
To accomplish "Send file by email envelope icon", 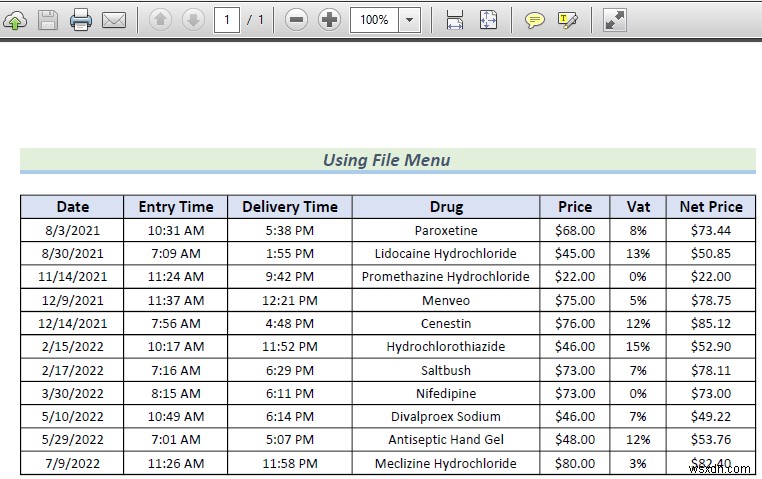I will click(x=114, y=20).
